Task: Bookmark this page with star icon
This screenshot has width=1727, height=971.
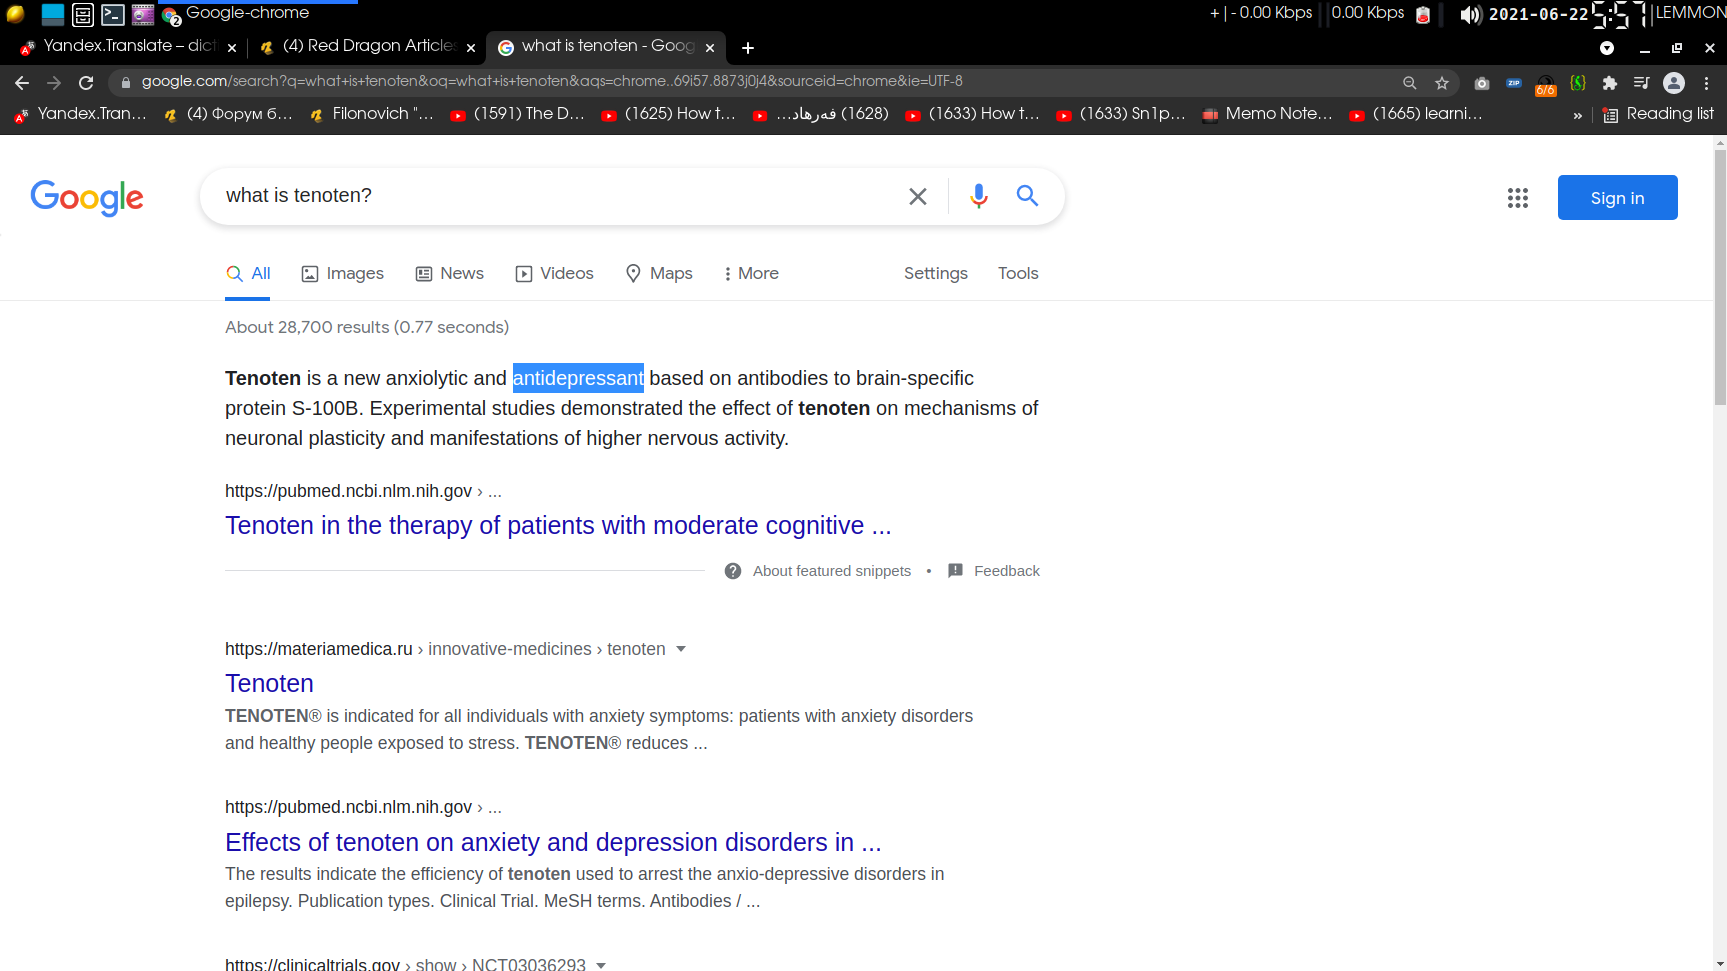Action: point(1441,83)
